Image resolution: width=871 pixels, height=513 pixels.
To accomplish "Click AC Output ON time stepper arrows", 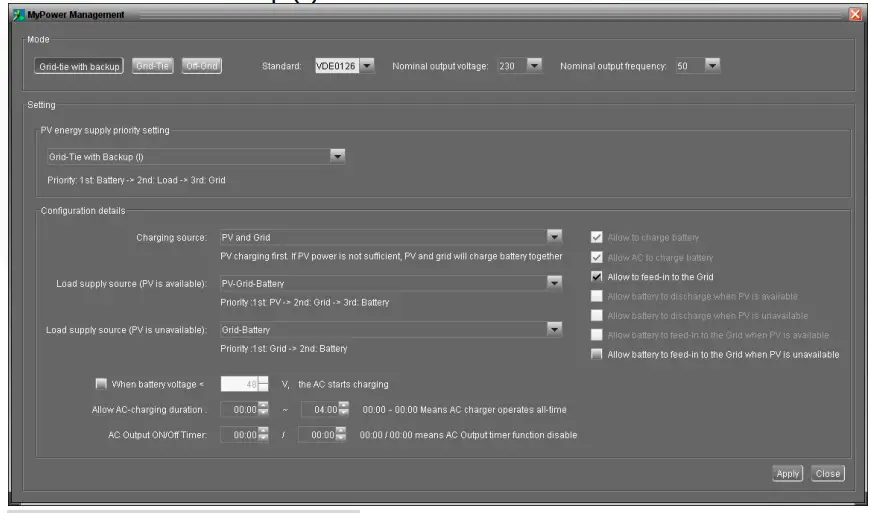I will (x=263, y=435).
